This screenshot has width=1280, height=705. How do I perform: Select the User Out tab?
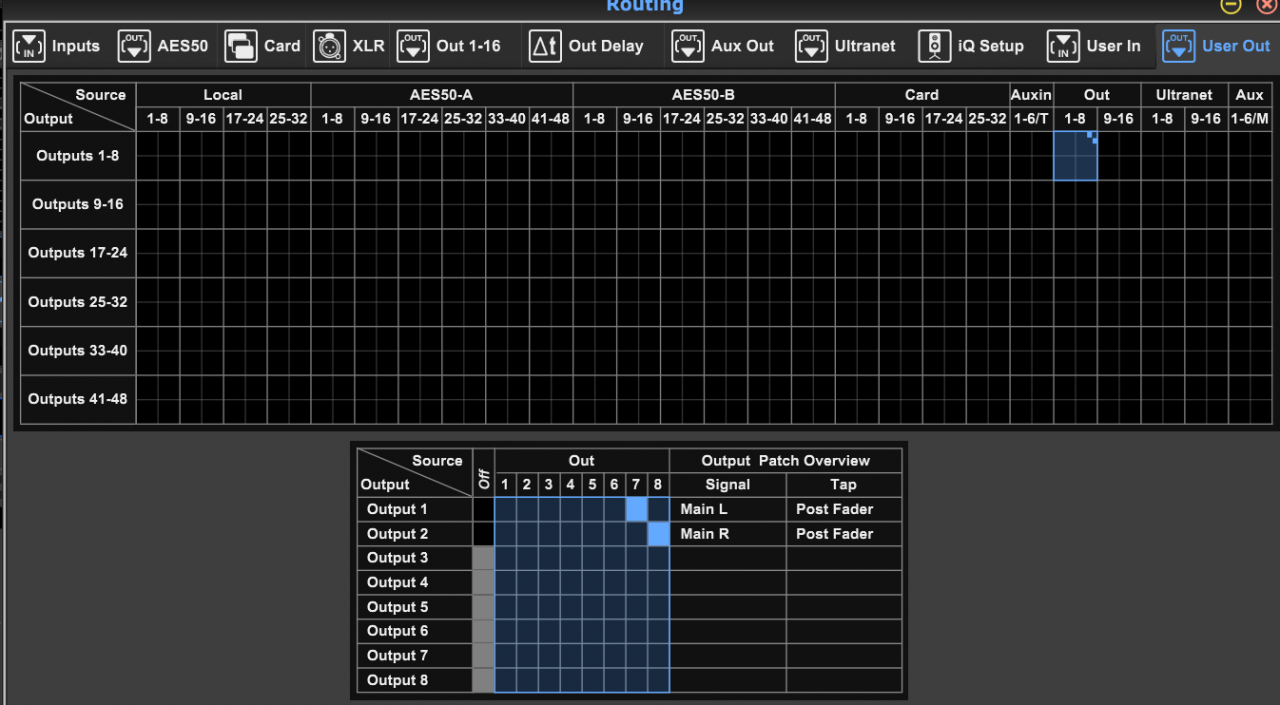1217,46
